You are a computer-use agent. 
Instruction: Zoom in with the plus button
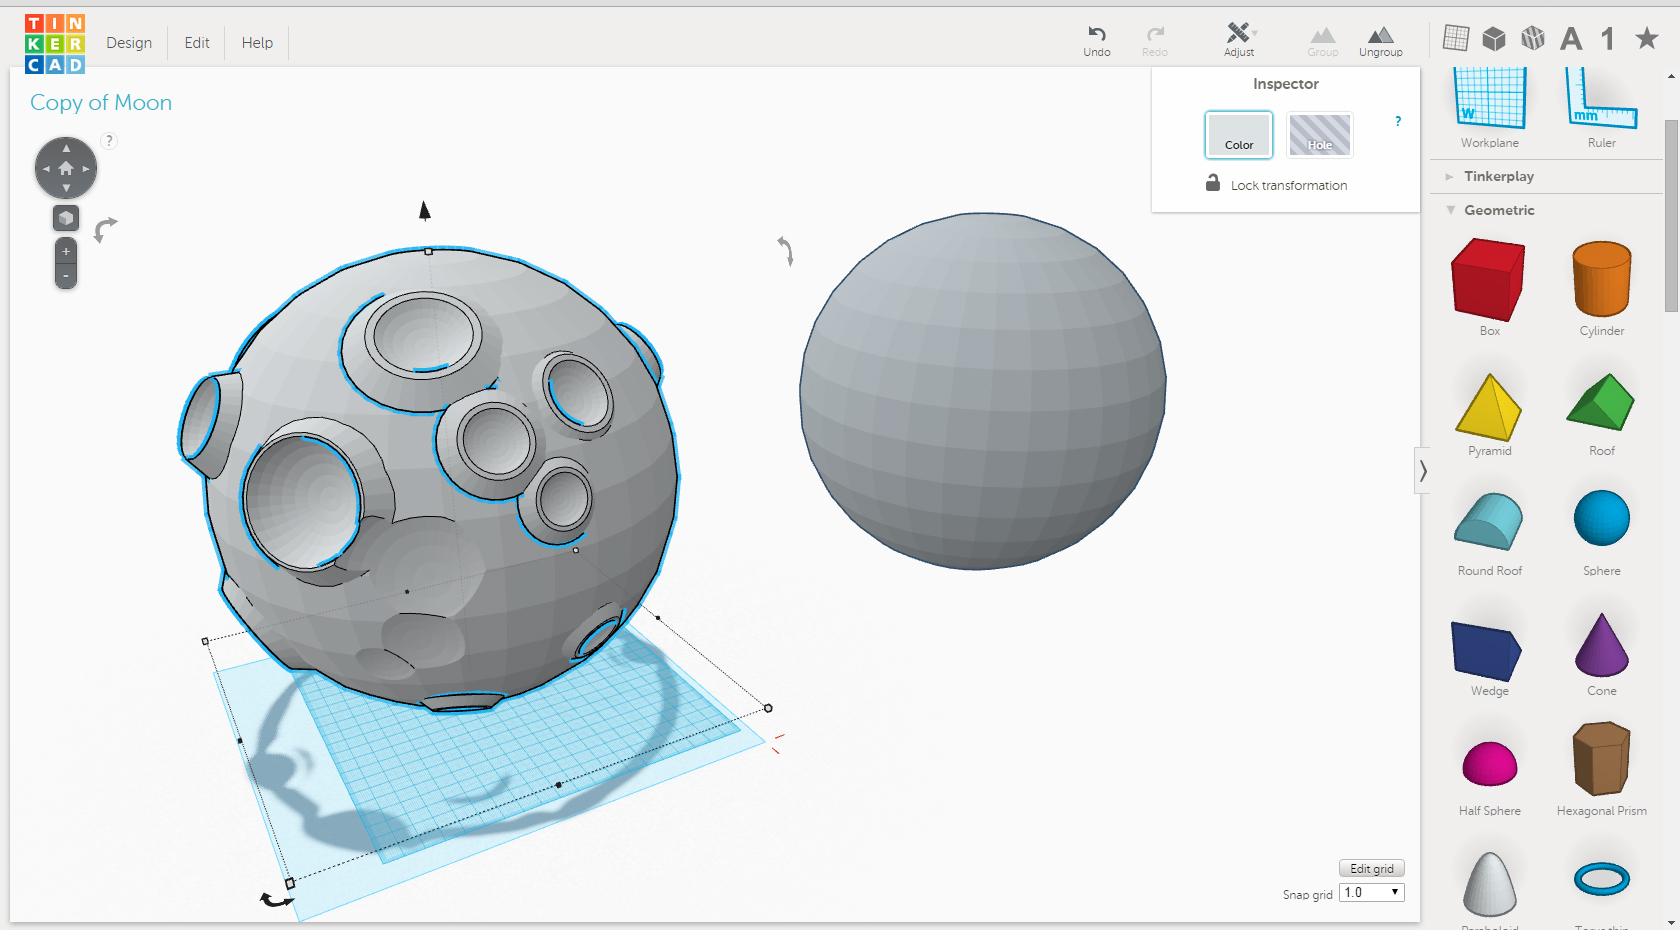coord(66,251)
